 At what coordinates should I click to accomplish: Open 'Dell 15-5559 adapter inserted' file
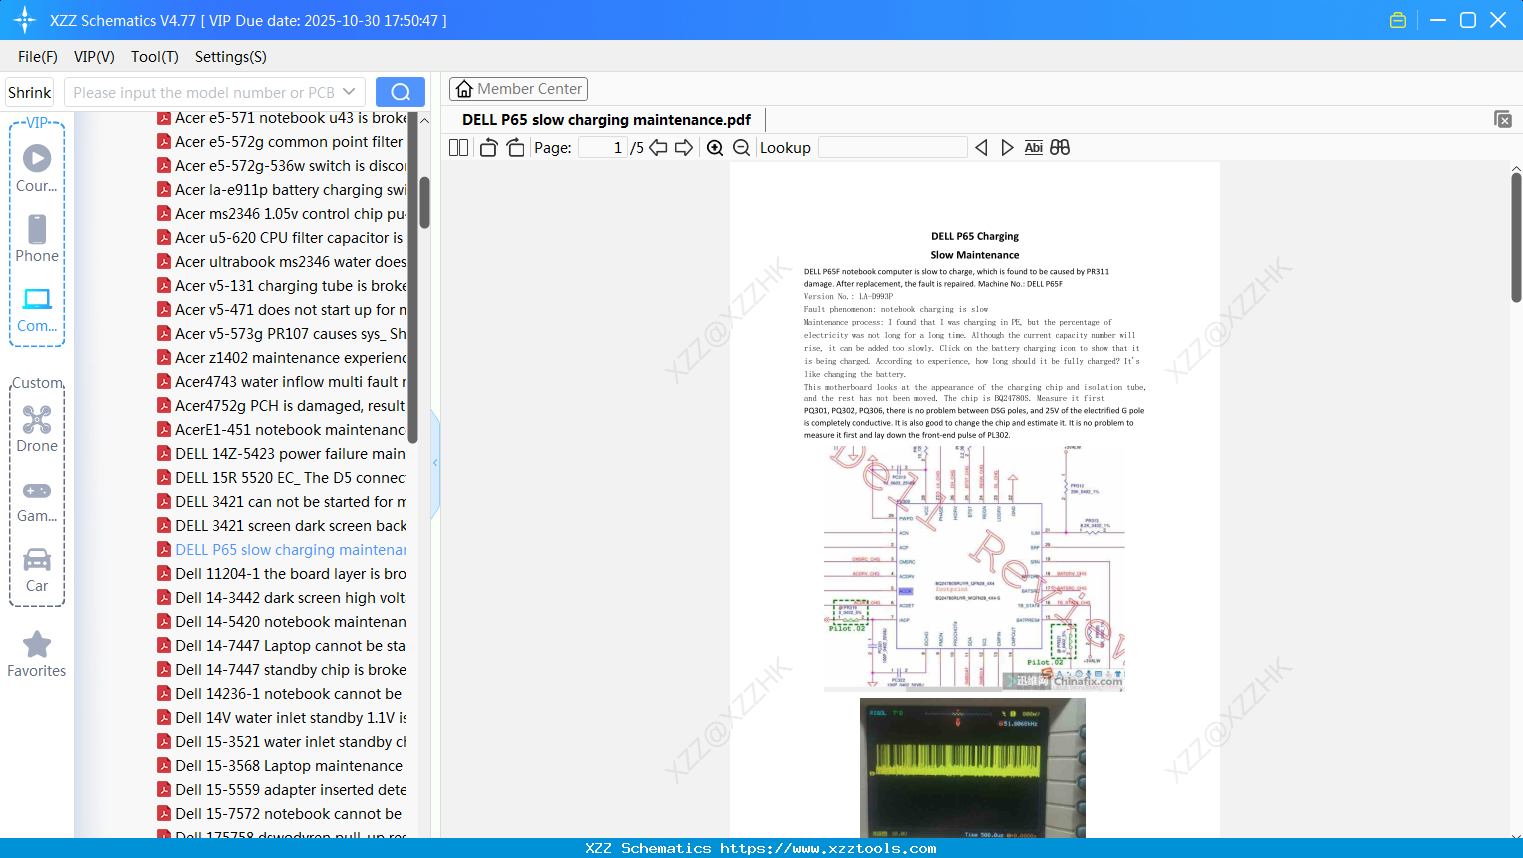point(282,790)
